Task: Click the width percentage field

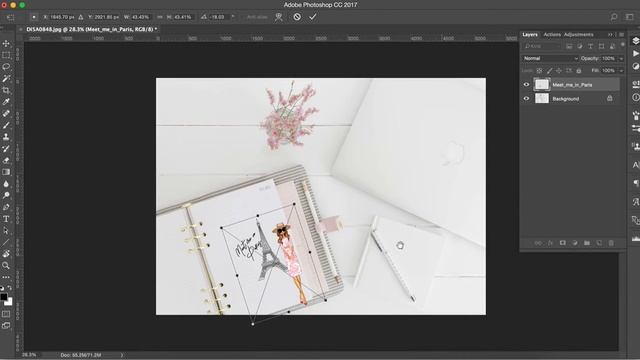Action: point(140,17)
